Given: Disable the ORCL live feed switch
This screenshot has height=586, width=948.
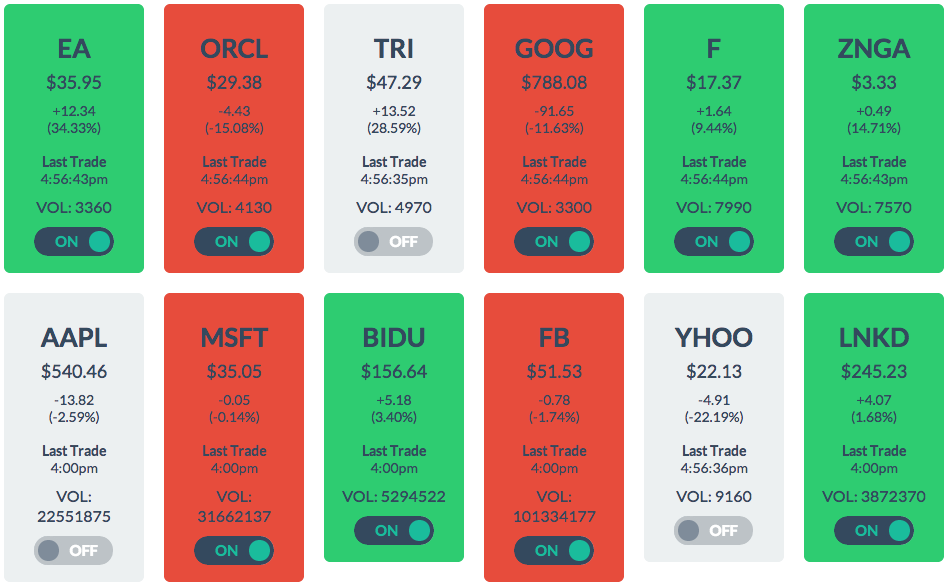Looking at the screenshot, I should coord(234,241).
